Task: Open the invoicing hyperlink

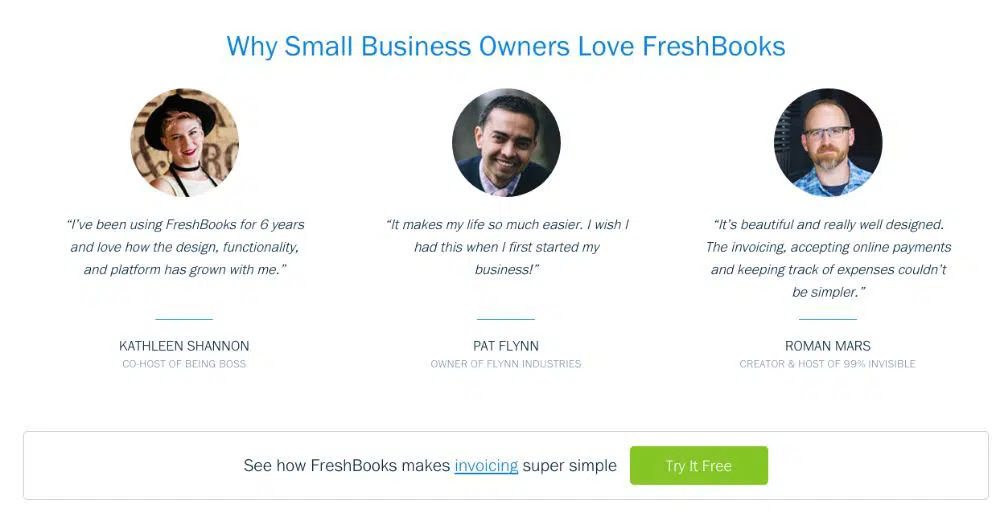Action: coord(486,466)
